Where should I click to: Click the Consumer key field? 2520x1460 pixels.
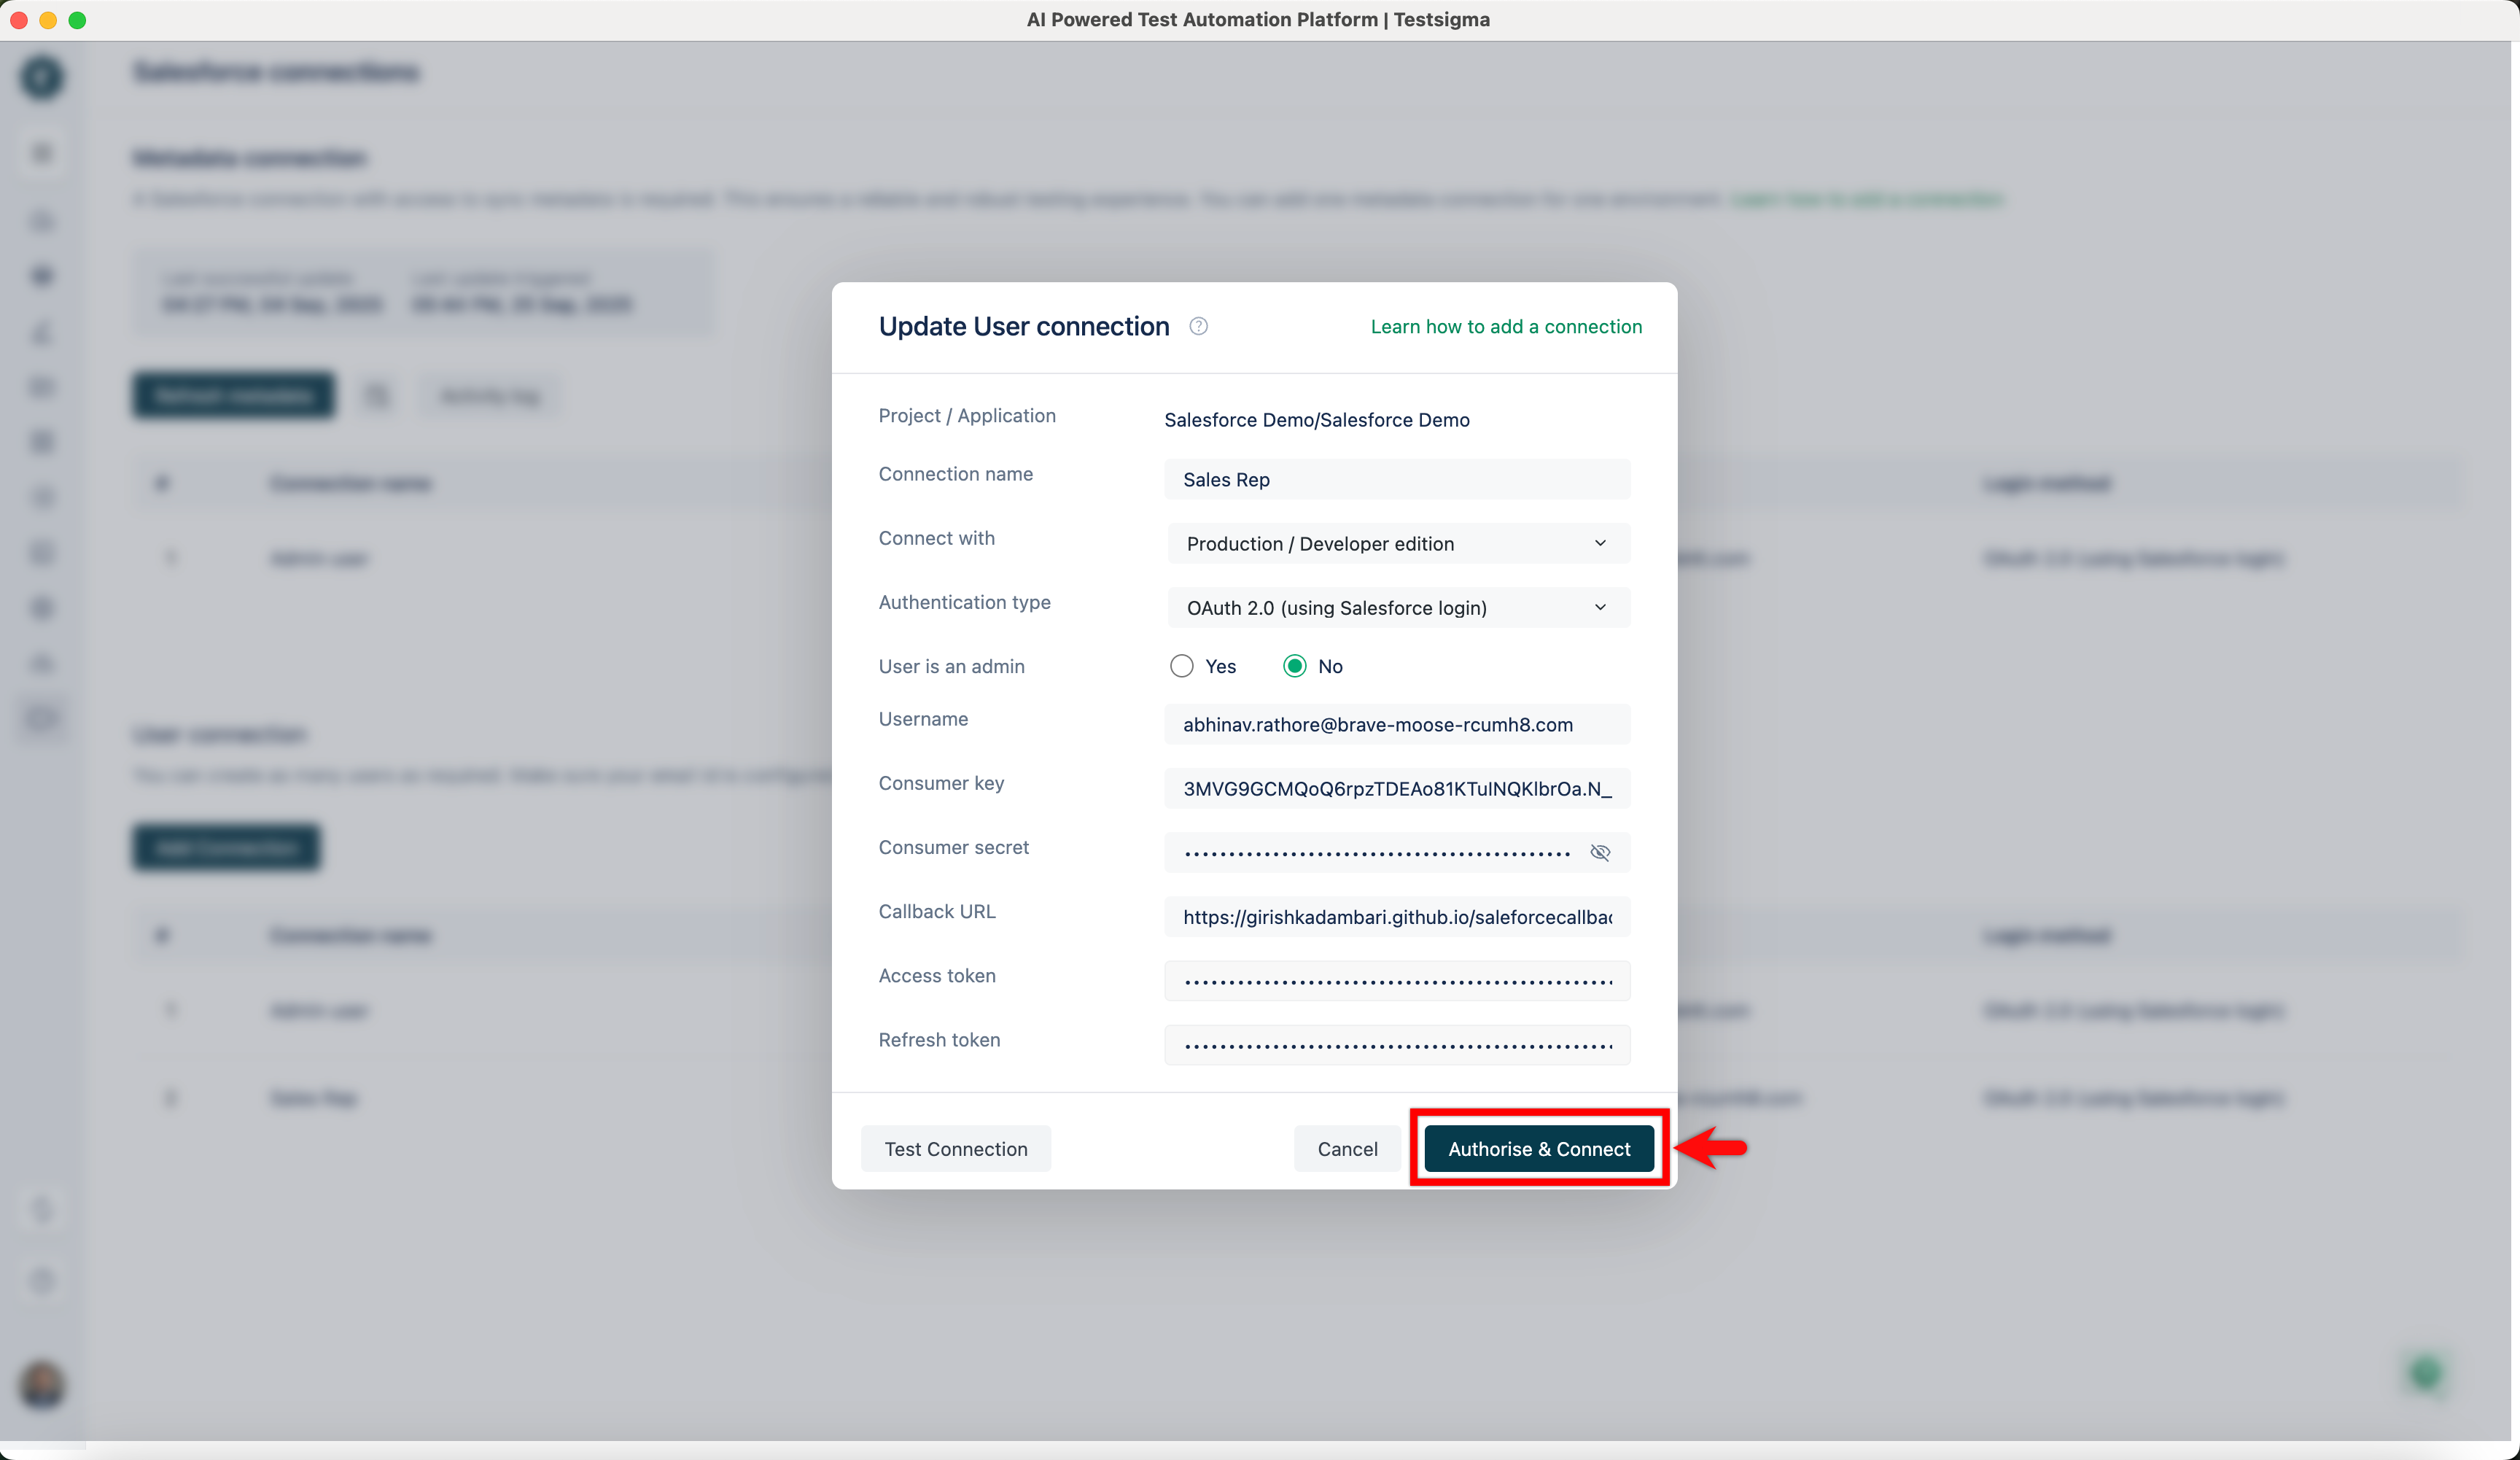pos(1396,788)
